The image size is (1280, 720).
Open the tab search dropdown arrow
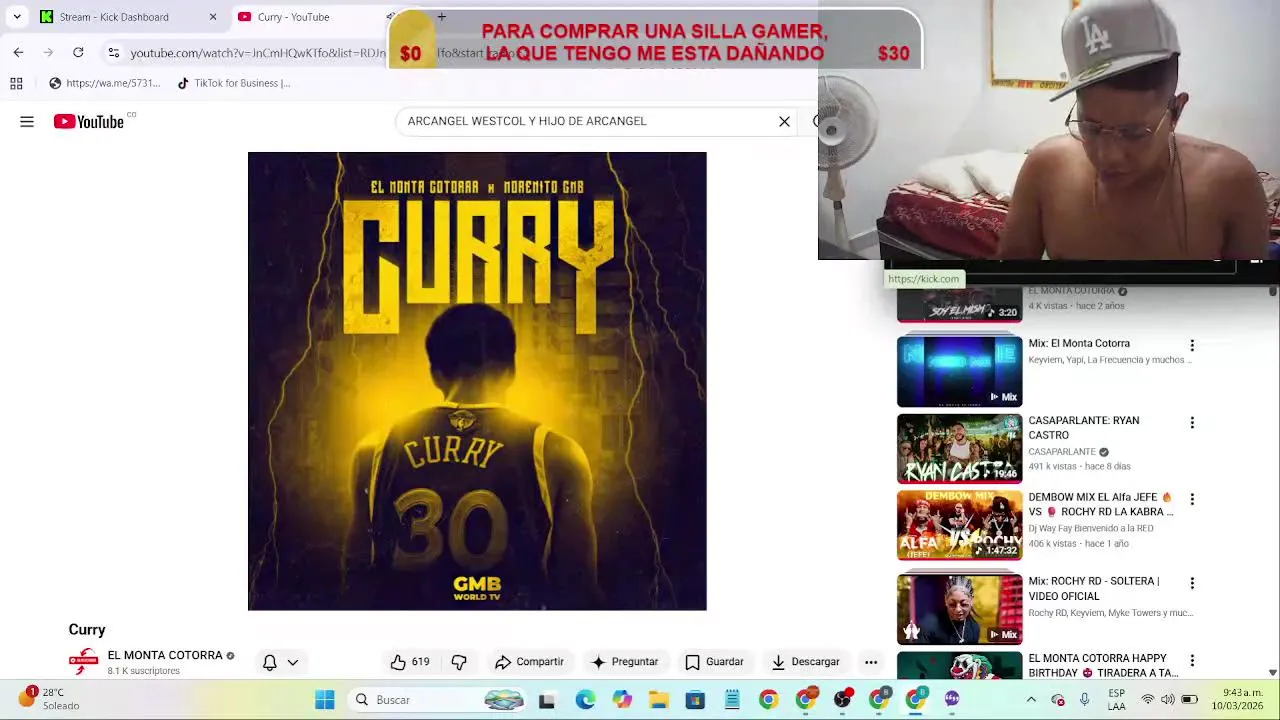click(16, 17)
